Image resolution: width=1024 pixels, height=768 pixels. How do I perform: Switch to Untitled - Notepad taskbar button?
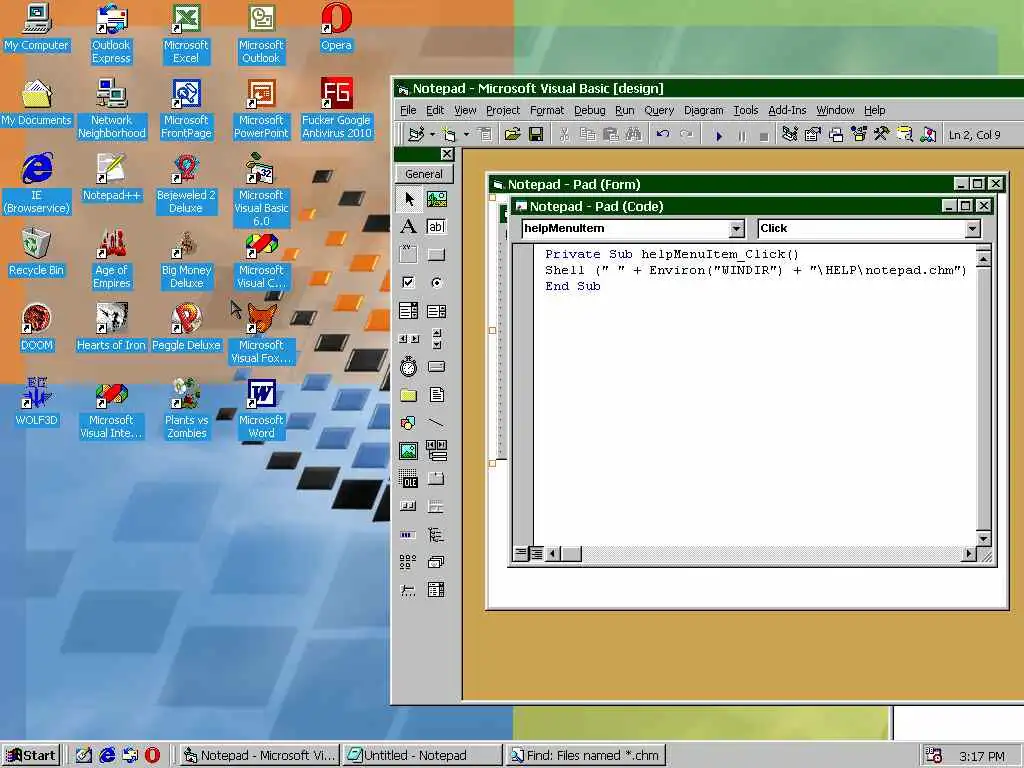click(x=422, y=756)
